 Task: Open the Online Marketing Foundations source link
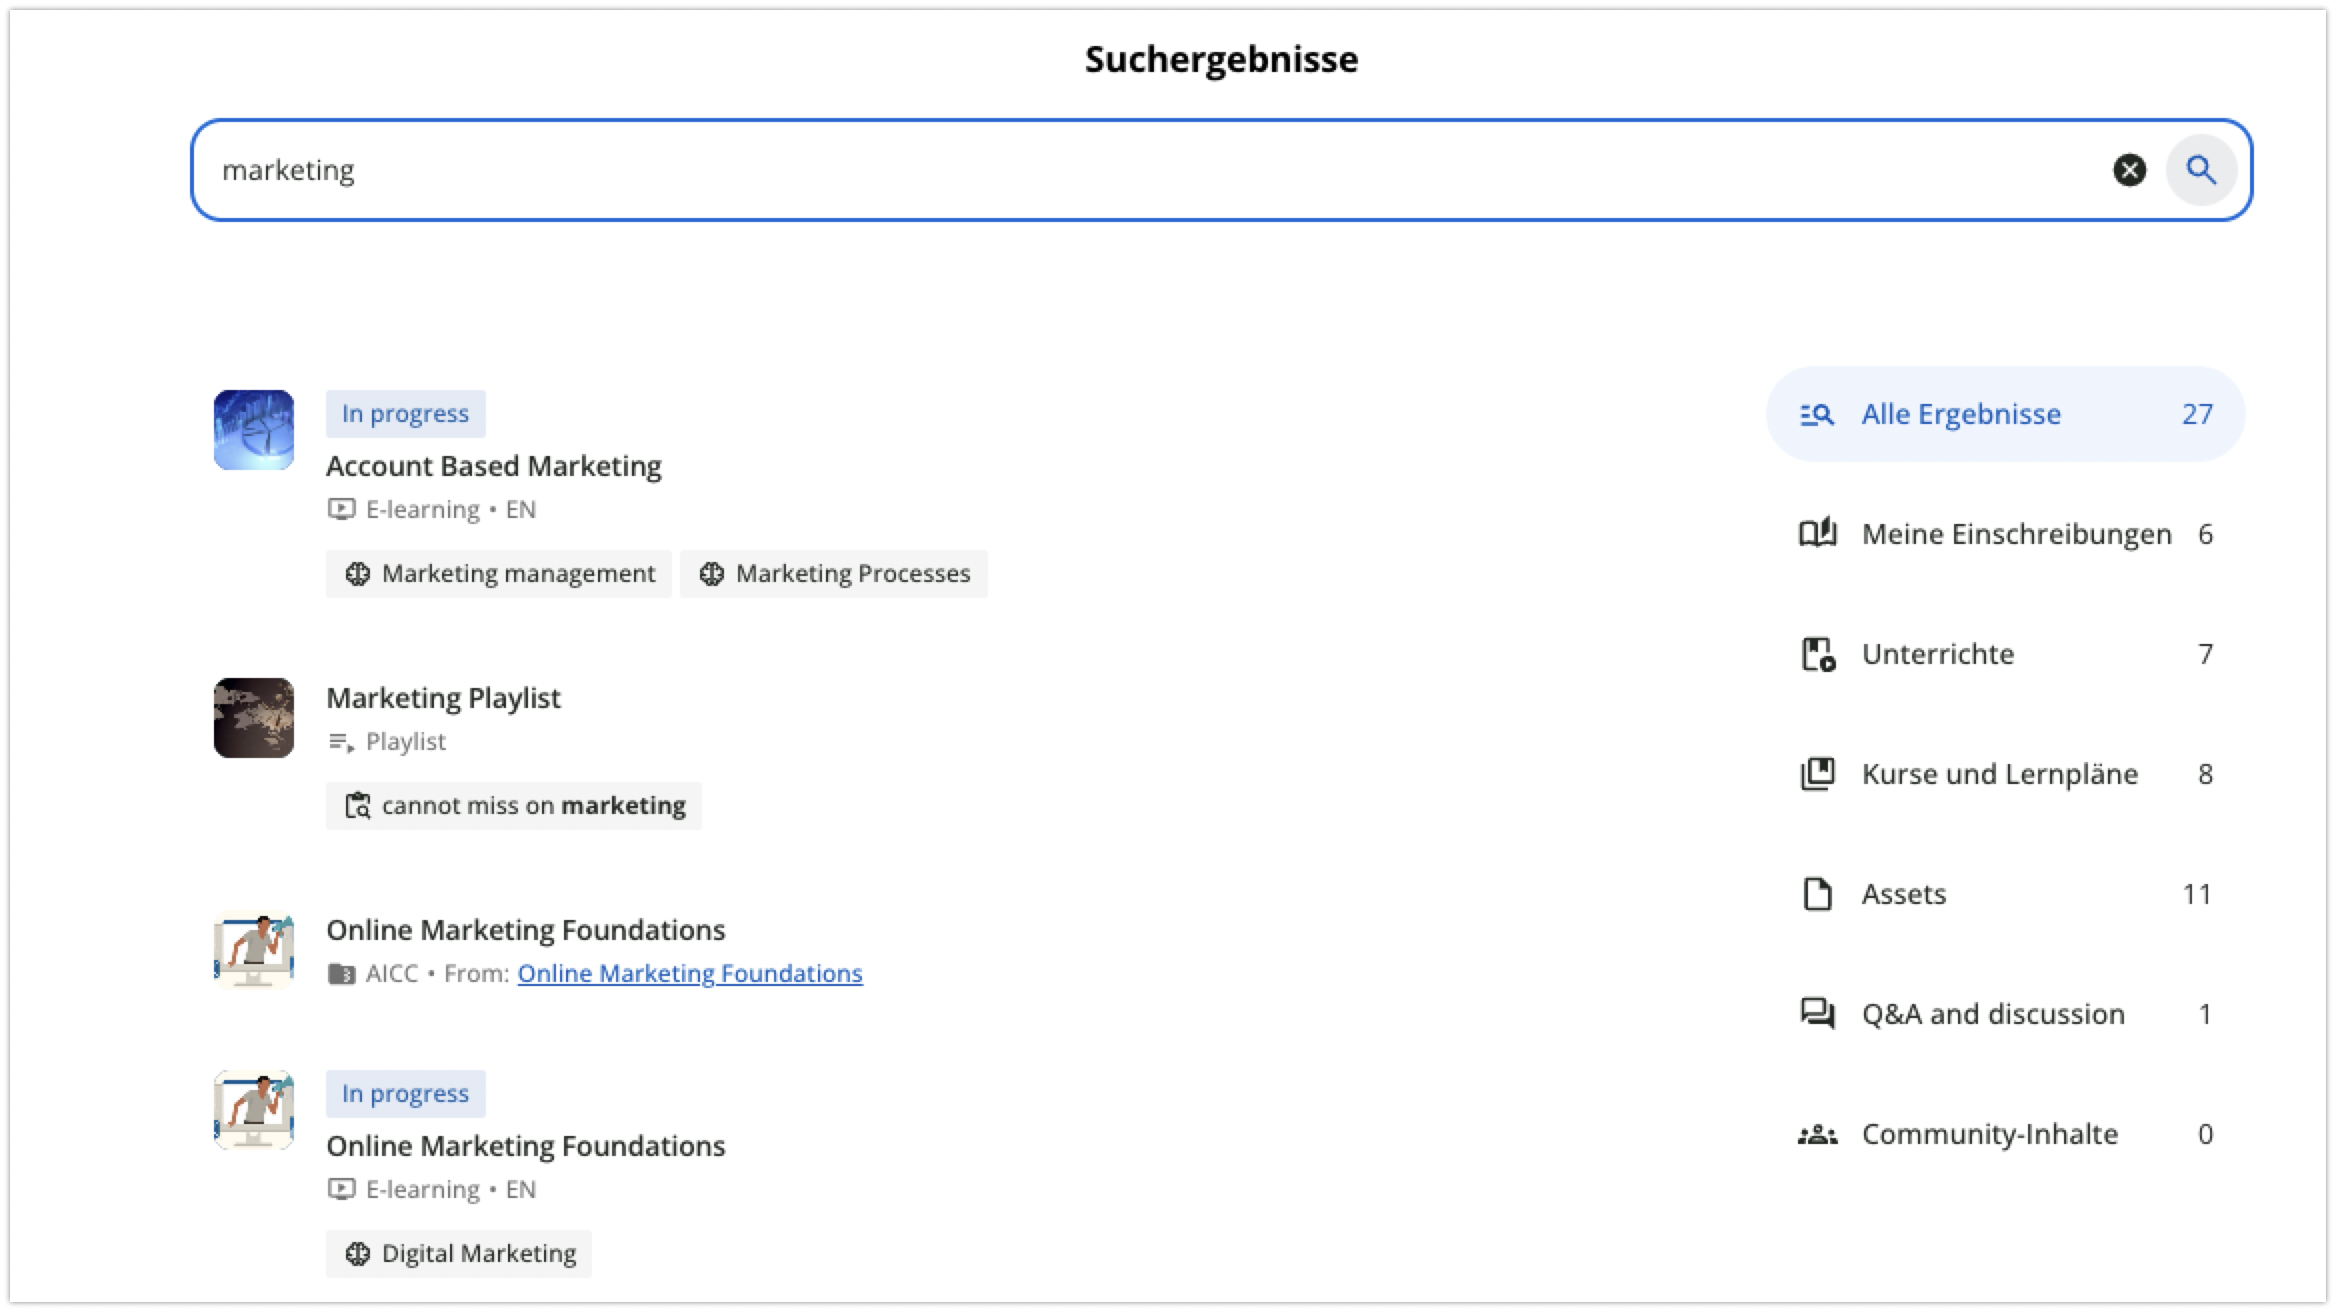pyautogui.click(x=690, y=973)
